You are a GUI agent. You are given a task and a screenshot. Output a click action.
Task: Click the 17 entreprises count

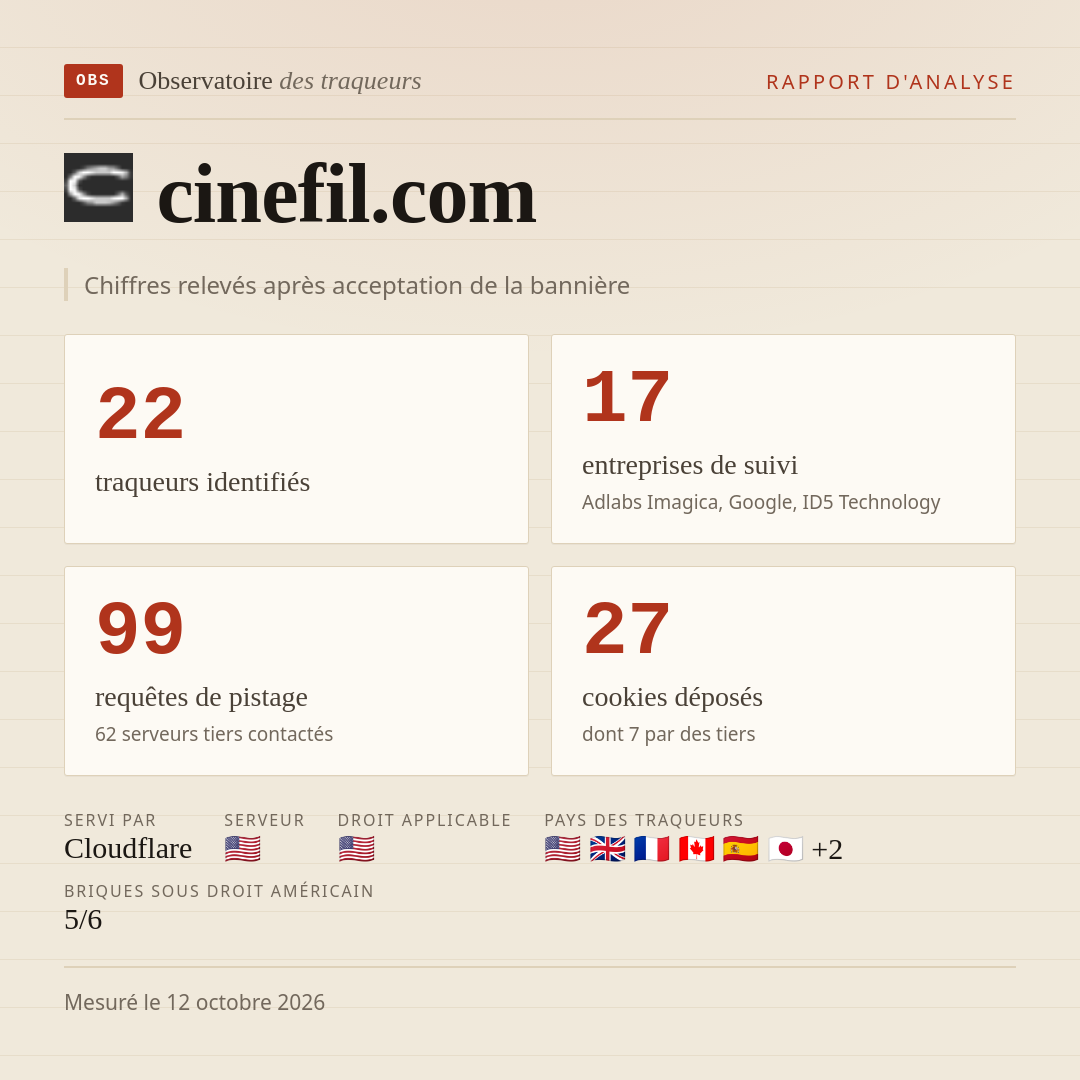coord(627,397)
